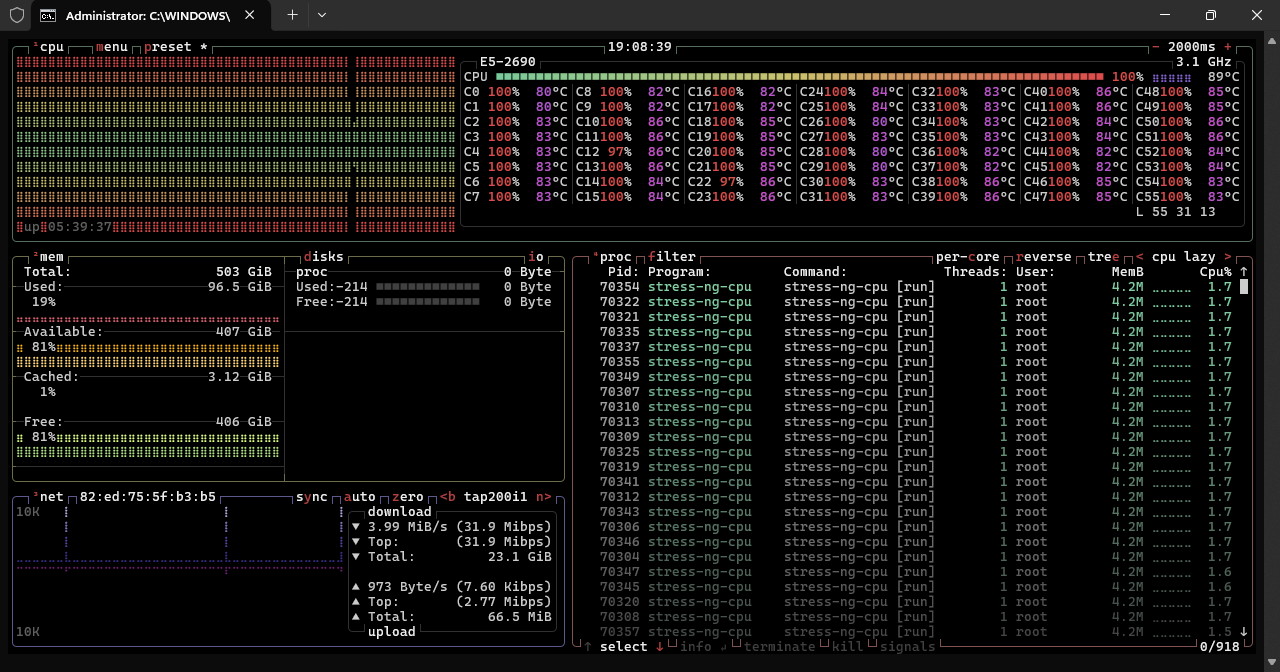Toggle the net box label
The width and height of the screenshot is (1280, 672).
48,497
